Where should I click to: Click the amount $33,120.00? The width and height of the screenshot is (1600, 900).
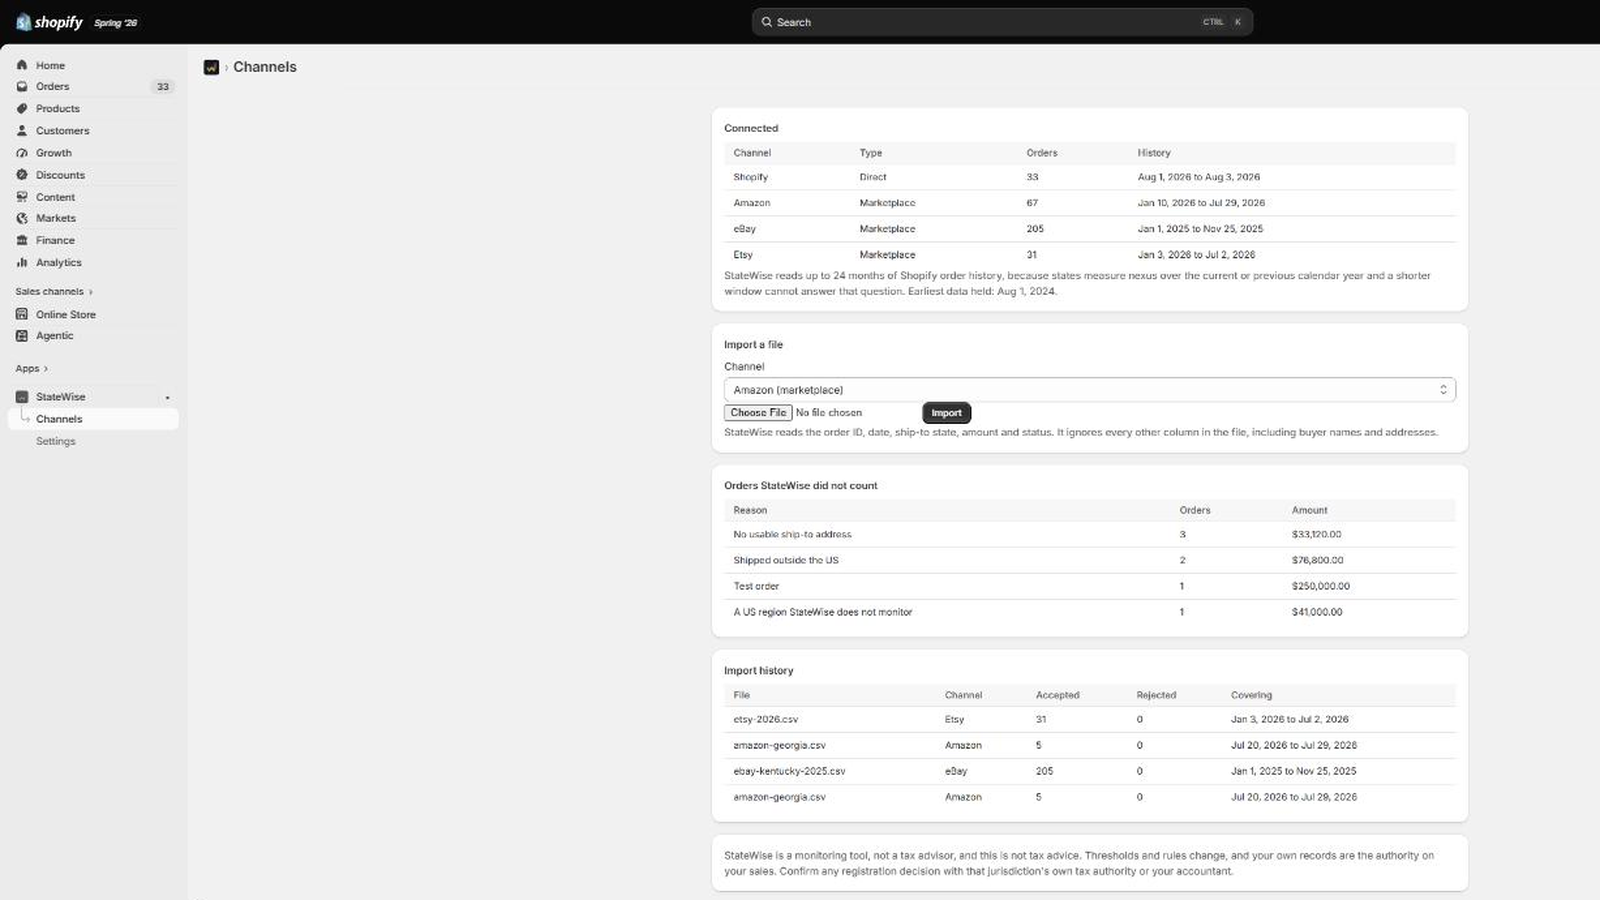(1317, 535)
